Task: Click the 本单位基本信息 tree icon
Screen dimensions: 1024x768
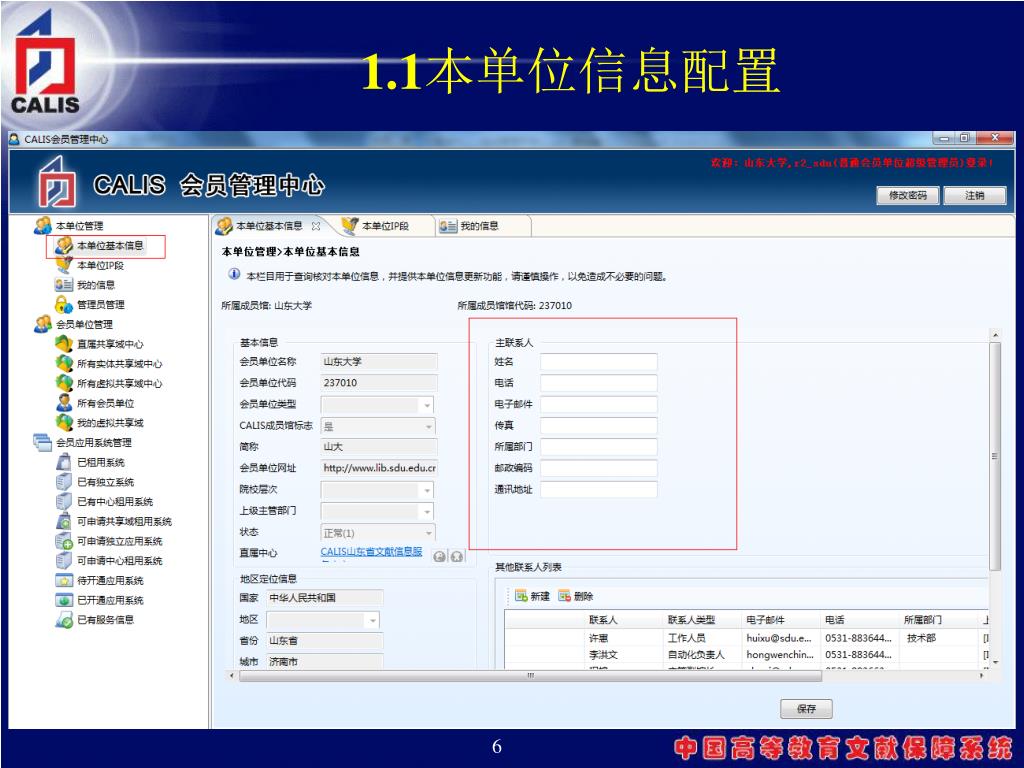Action: tap(63, 246)
